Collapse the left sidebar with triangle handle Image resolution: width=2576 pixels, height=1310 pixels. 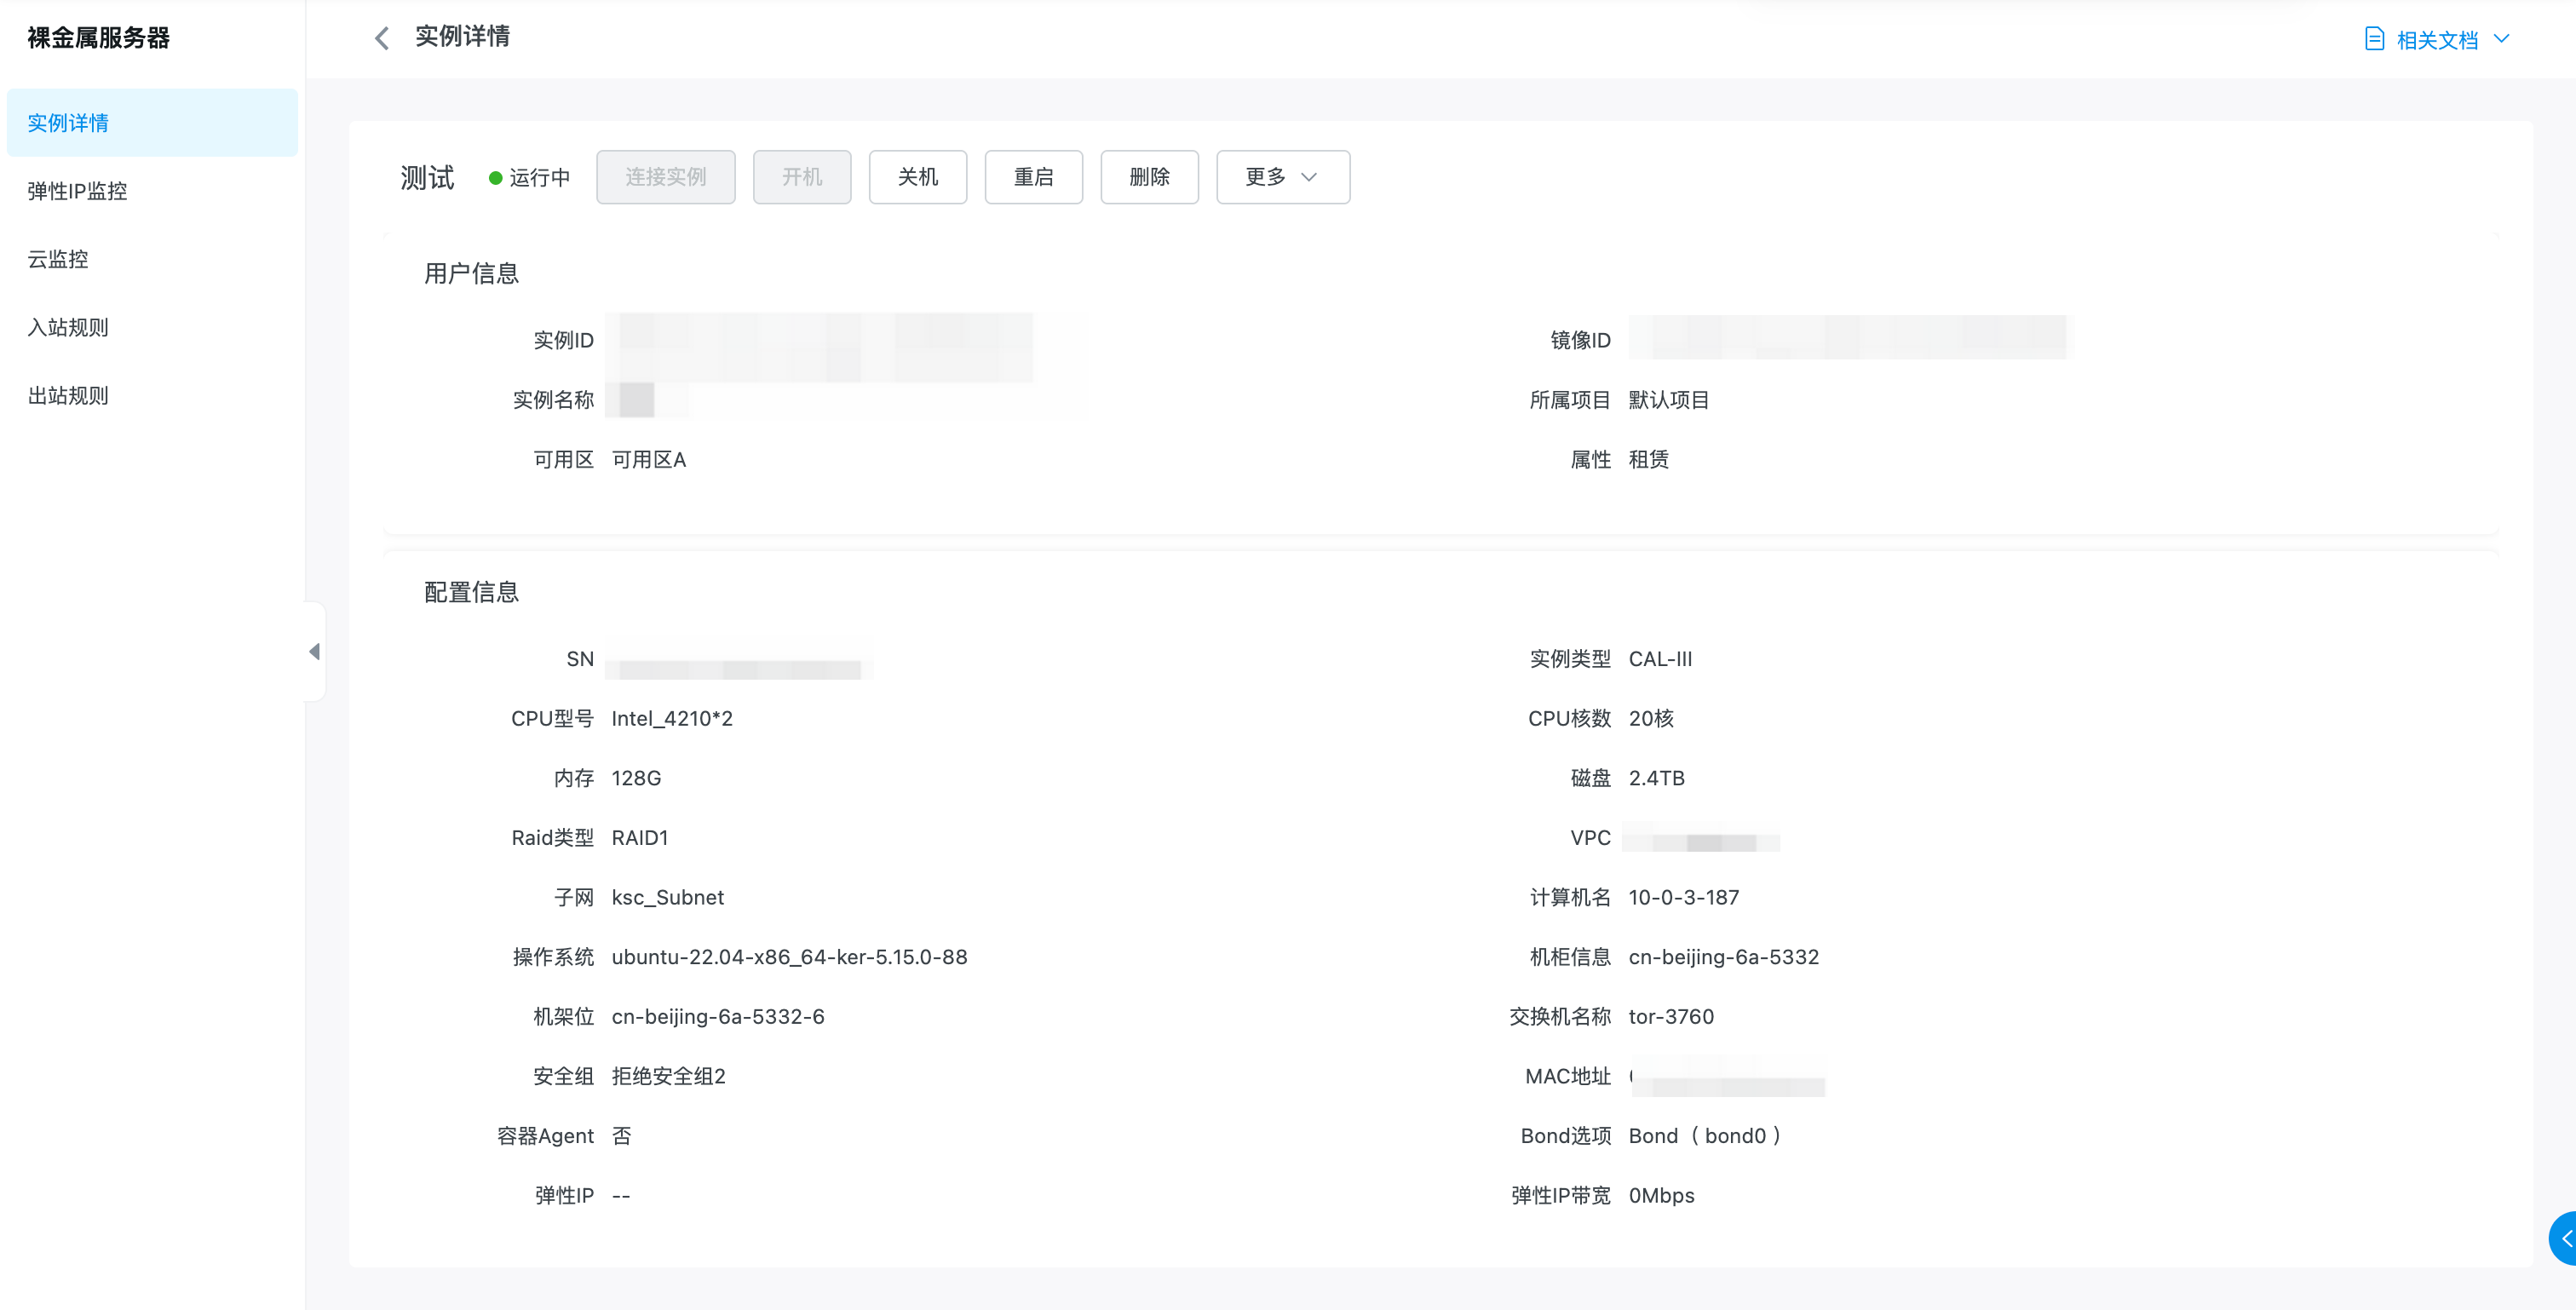coord(315,652)
